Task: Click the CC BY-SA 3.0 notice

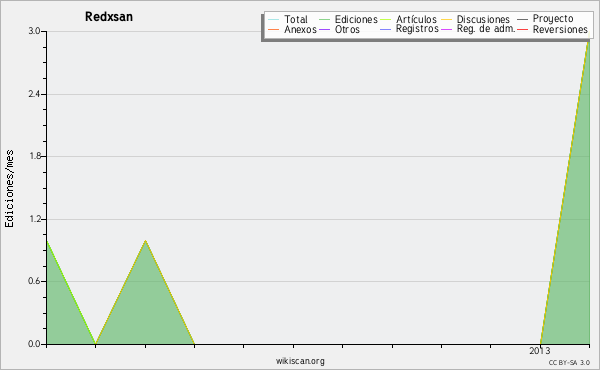Action: click(x=569, y=363)
